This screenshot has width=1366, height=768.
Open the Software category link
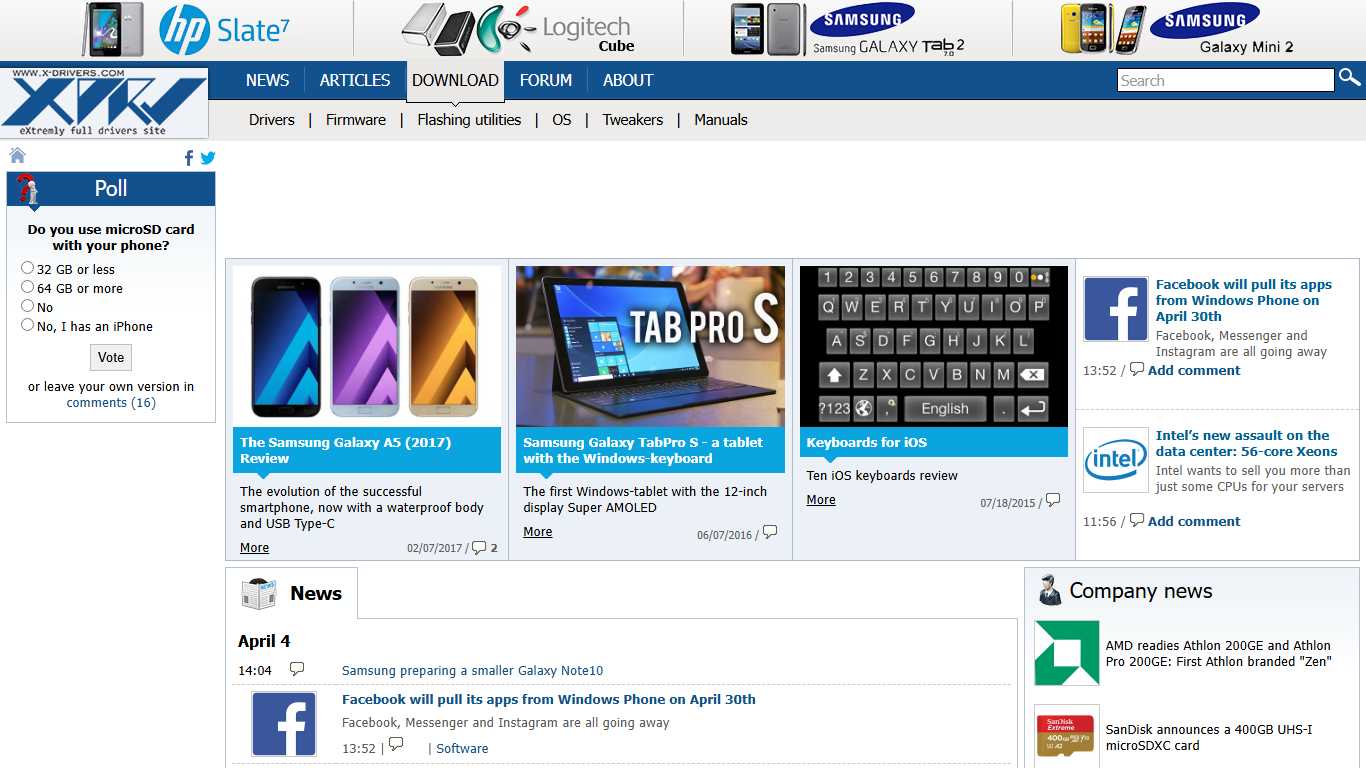click(x=462, y=748)
